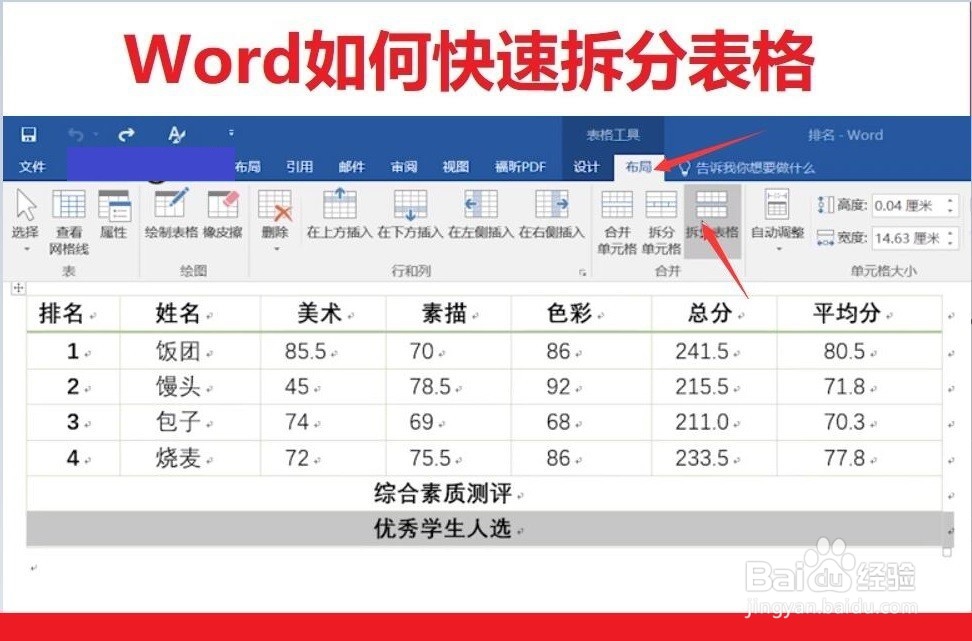The height and width of the screenshot is (641, 972).
Task: Click the text formatting A icon in title bar
Action: (x=177, y=135)
